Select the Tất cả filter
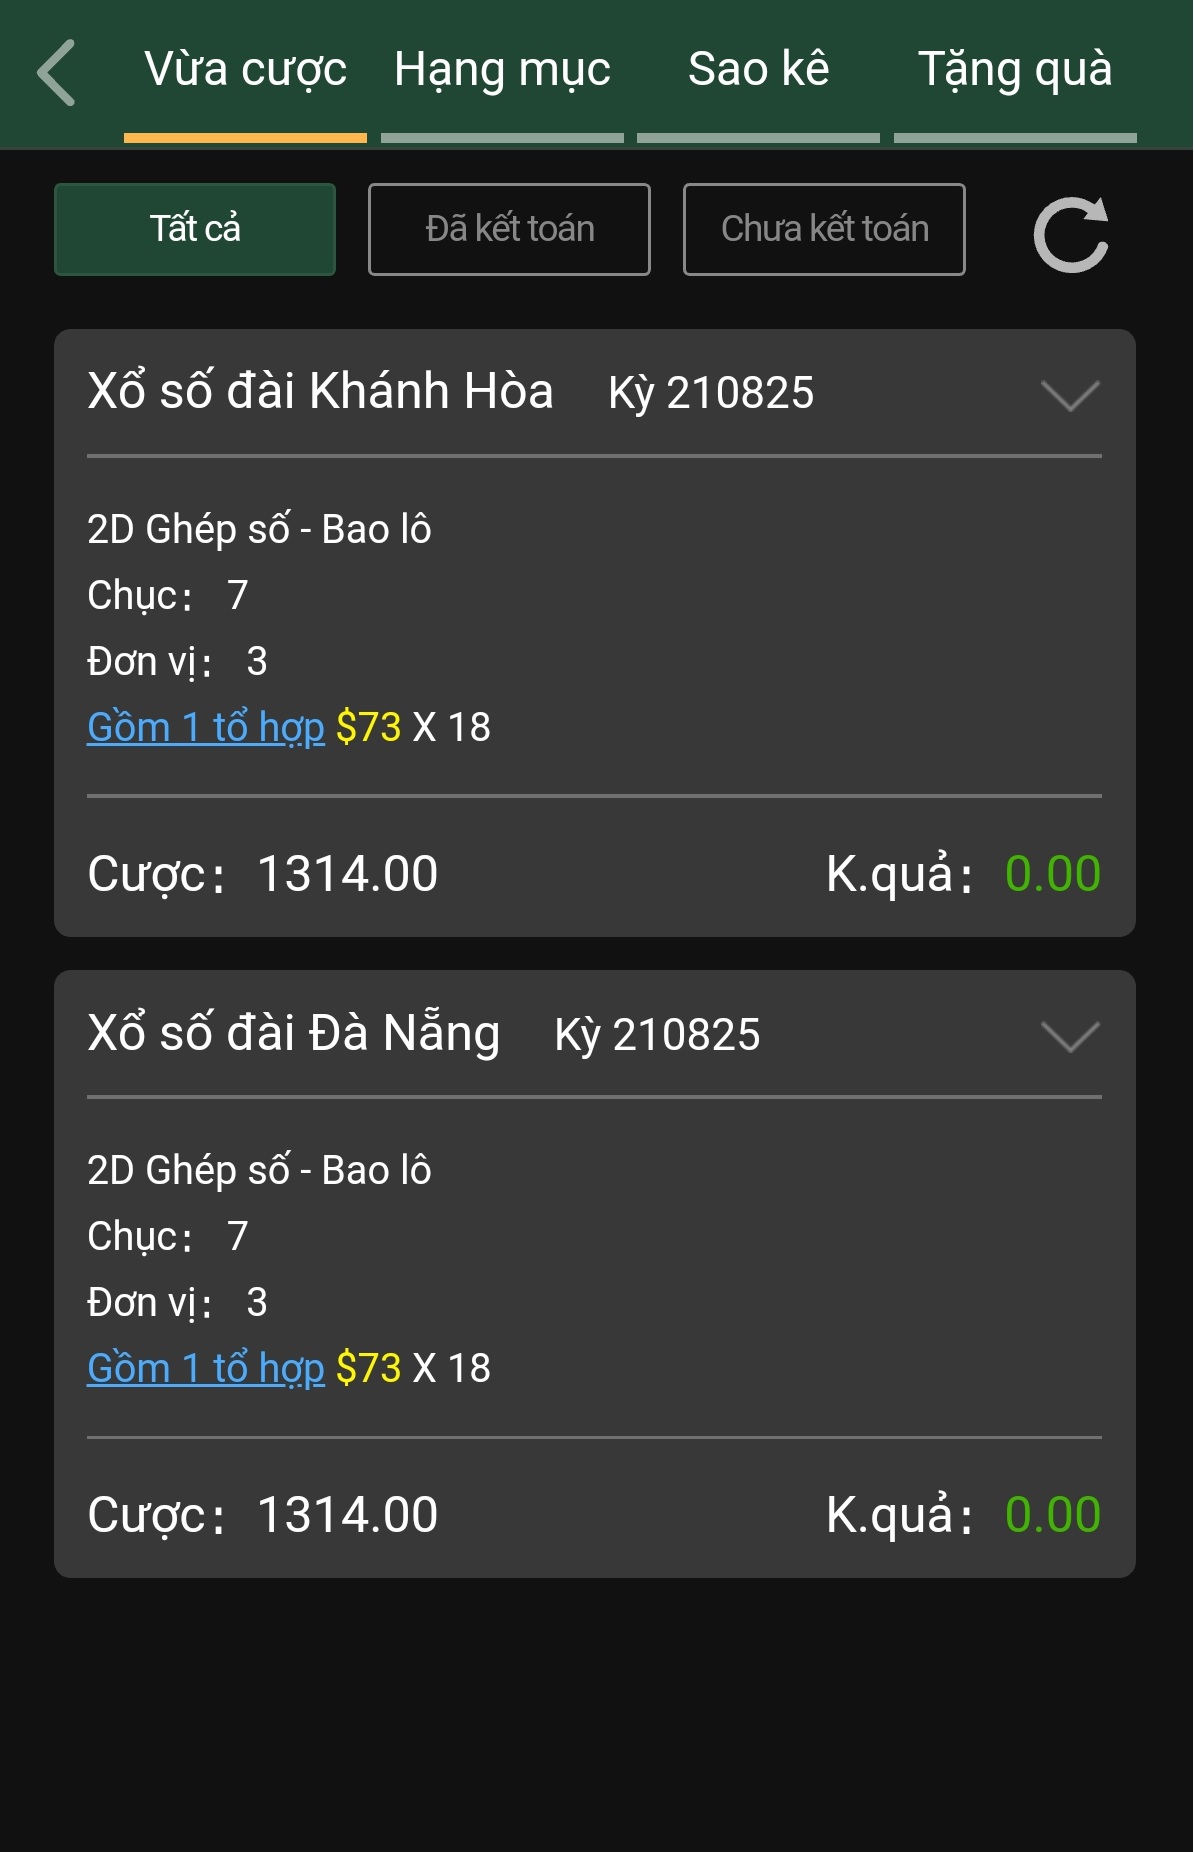 coord(195,229)
